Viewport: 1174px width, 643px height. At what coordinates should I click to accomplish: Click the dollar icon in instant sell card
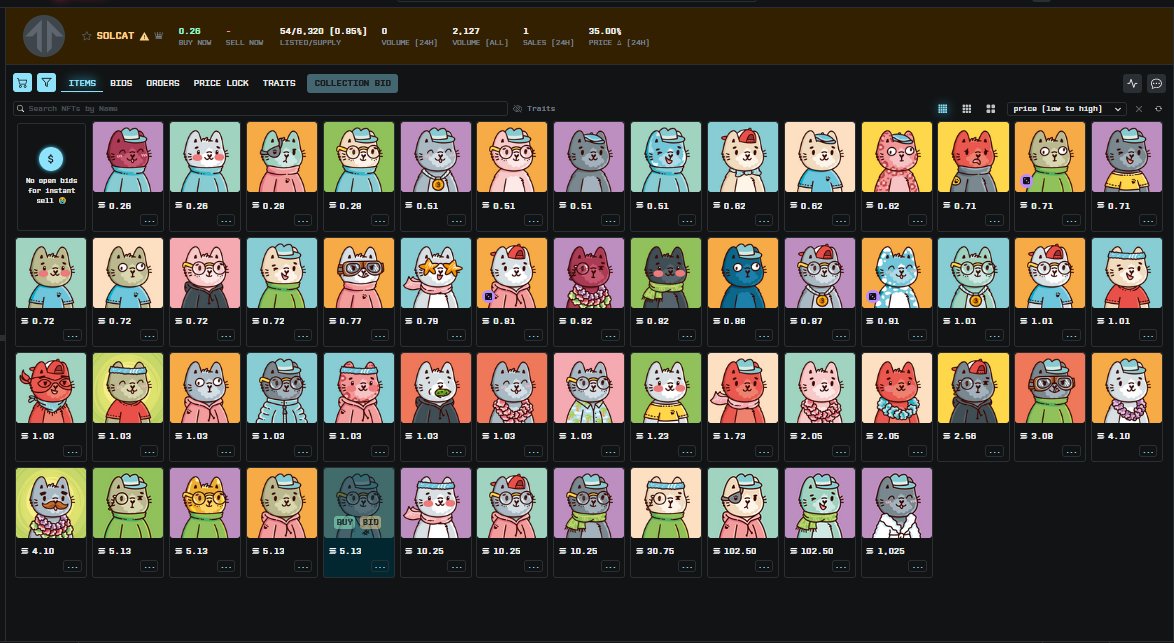(x=51, y=159)
